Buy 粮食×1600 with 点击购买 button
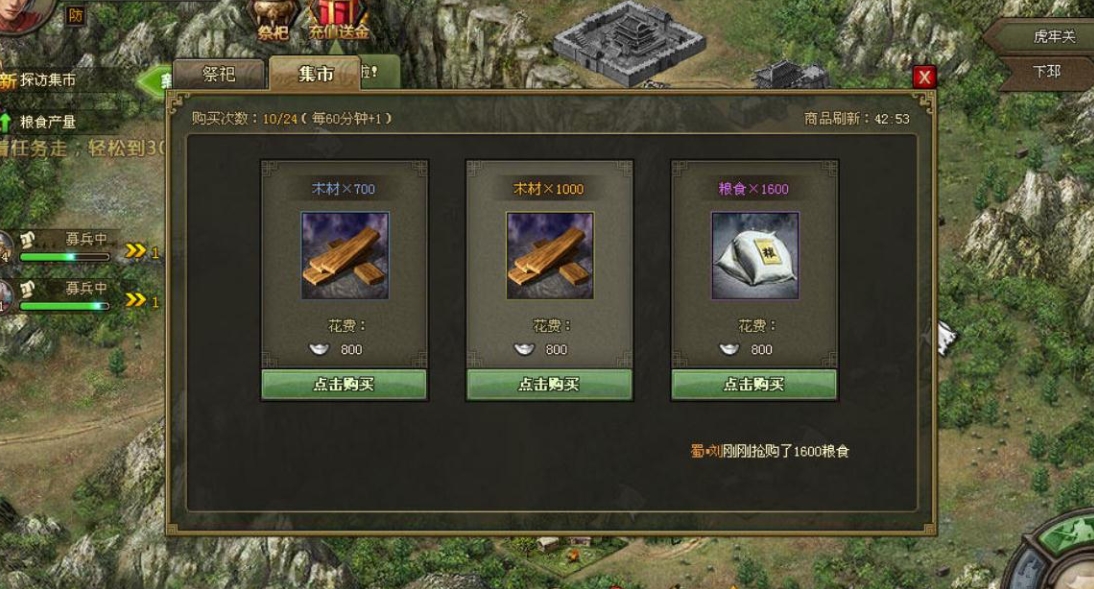 (x=754, y=385)
